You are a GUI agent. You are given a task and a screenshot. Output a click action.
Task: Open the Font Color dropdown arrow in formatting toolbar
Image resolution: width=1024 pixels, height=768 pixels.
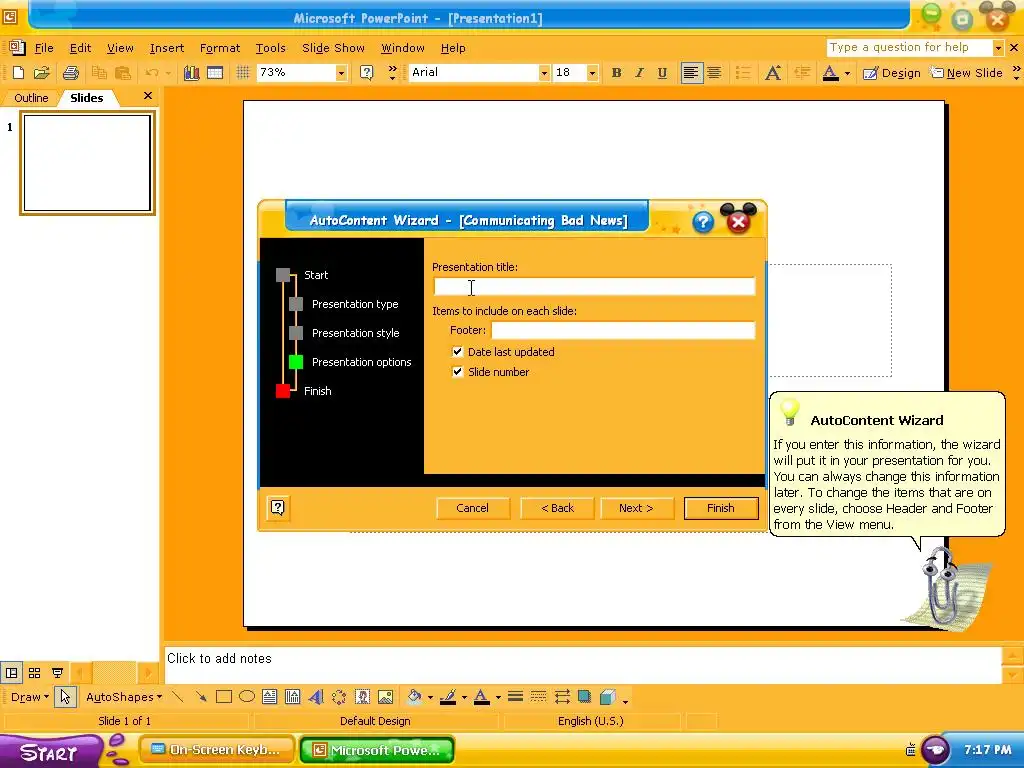coord(847,73)
